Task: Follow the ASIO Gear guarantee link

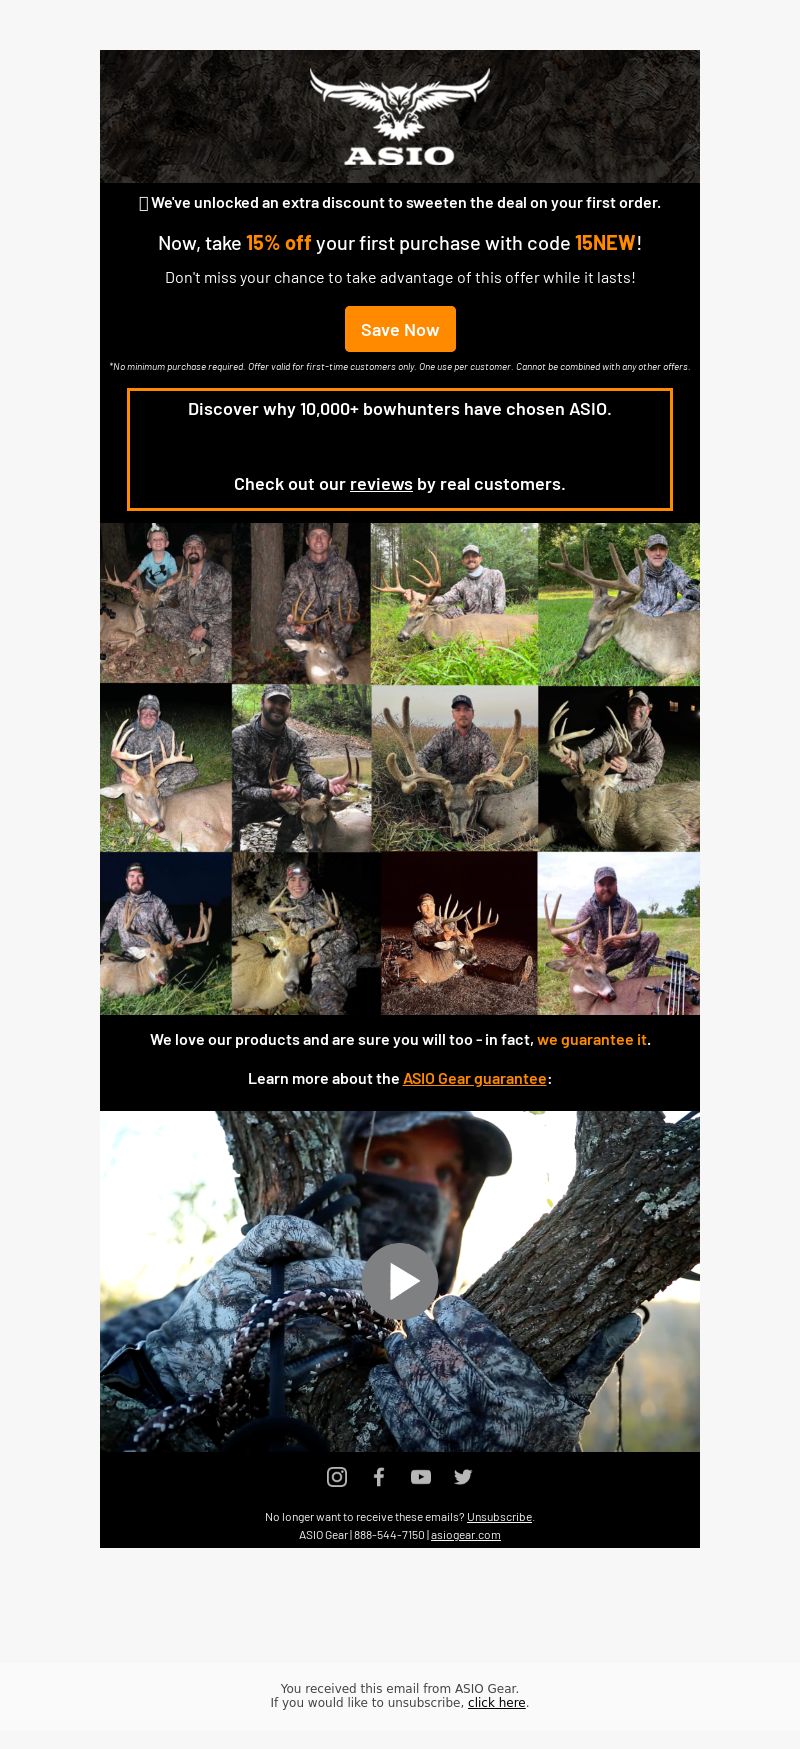Action: (475, 1079)
